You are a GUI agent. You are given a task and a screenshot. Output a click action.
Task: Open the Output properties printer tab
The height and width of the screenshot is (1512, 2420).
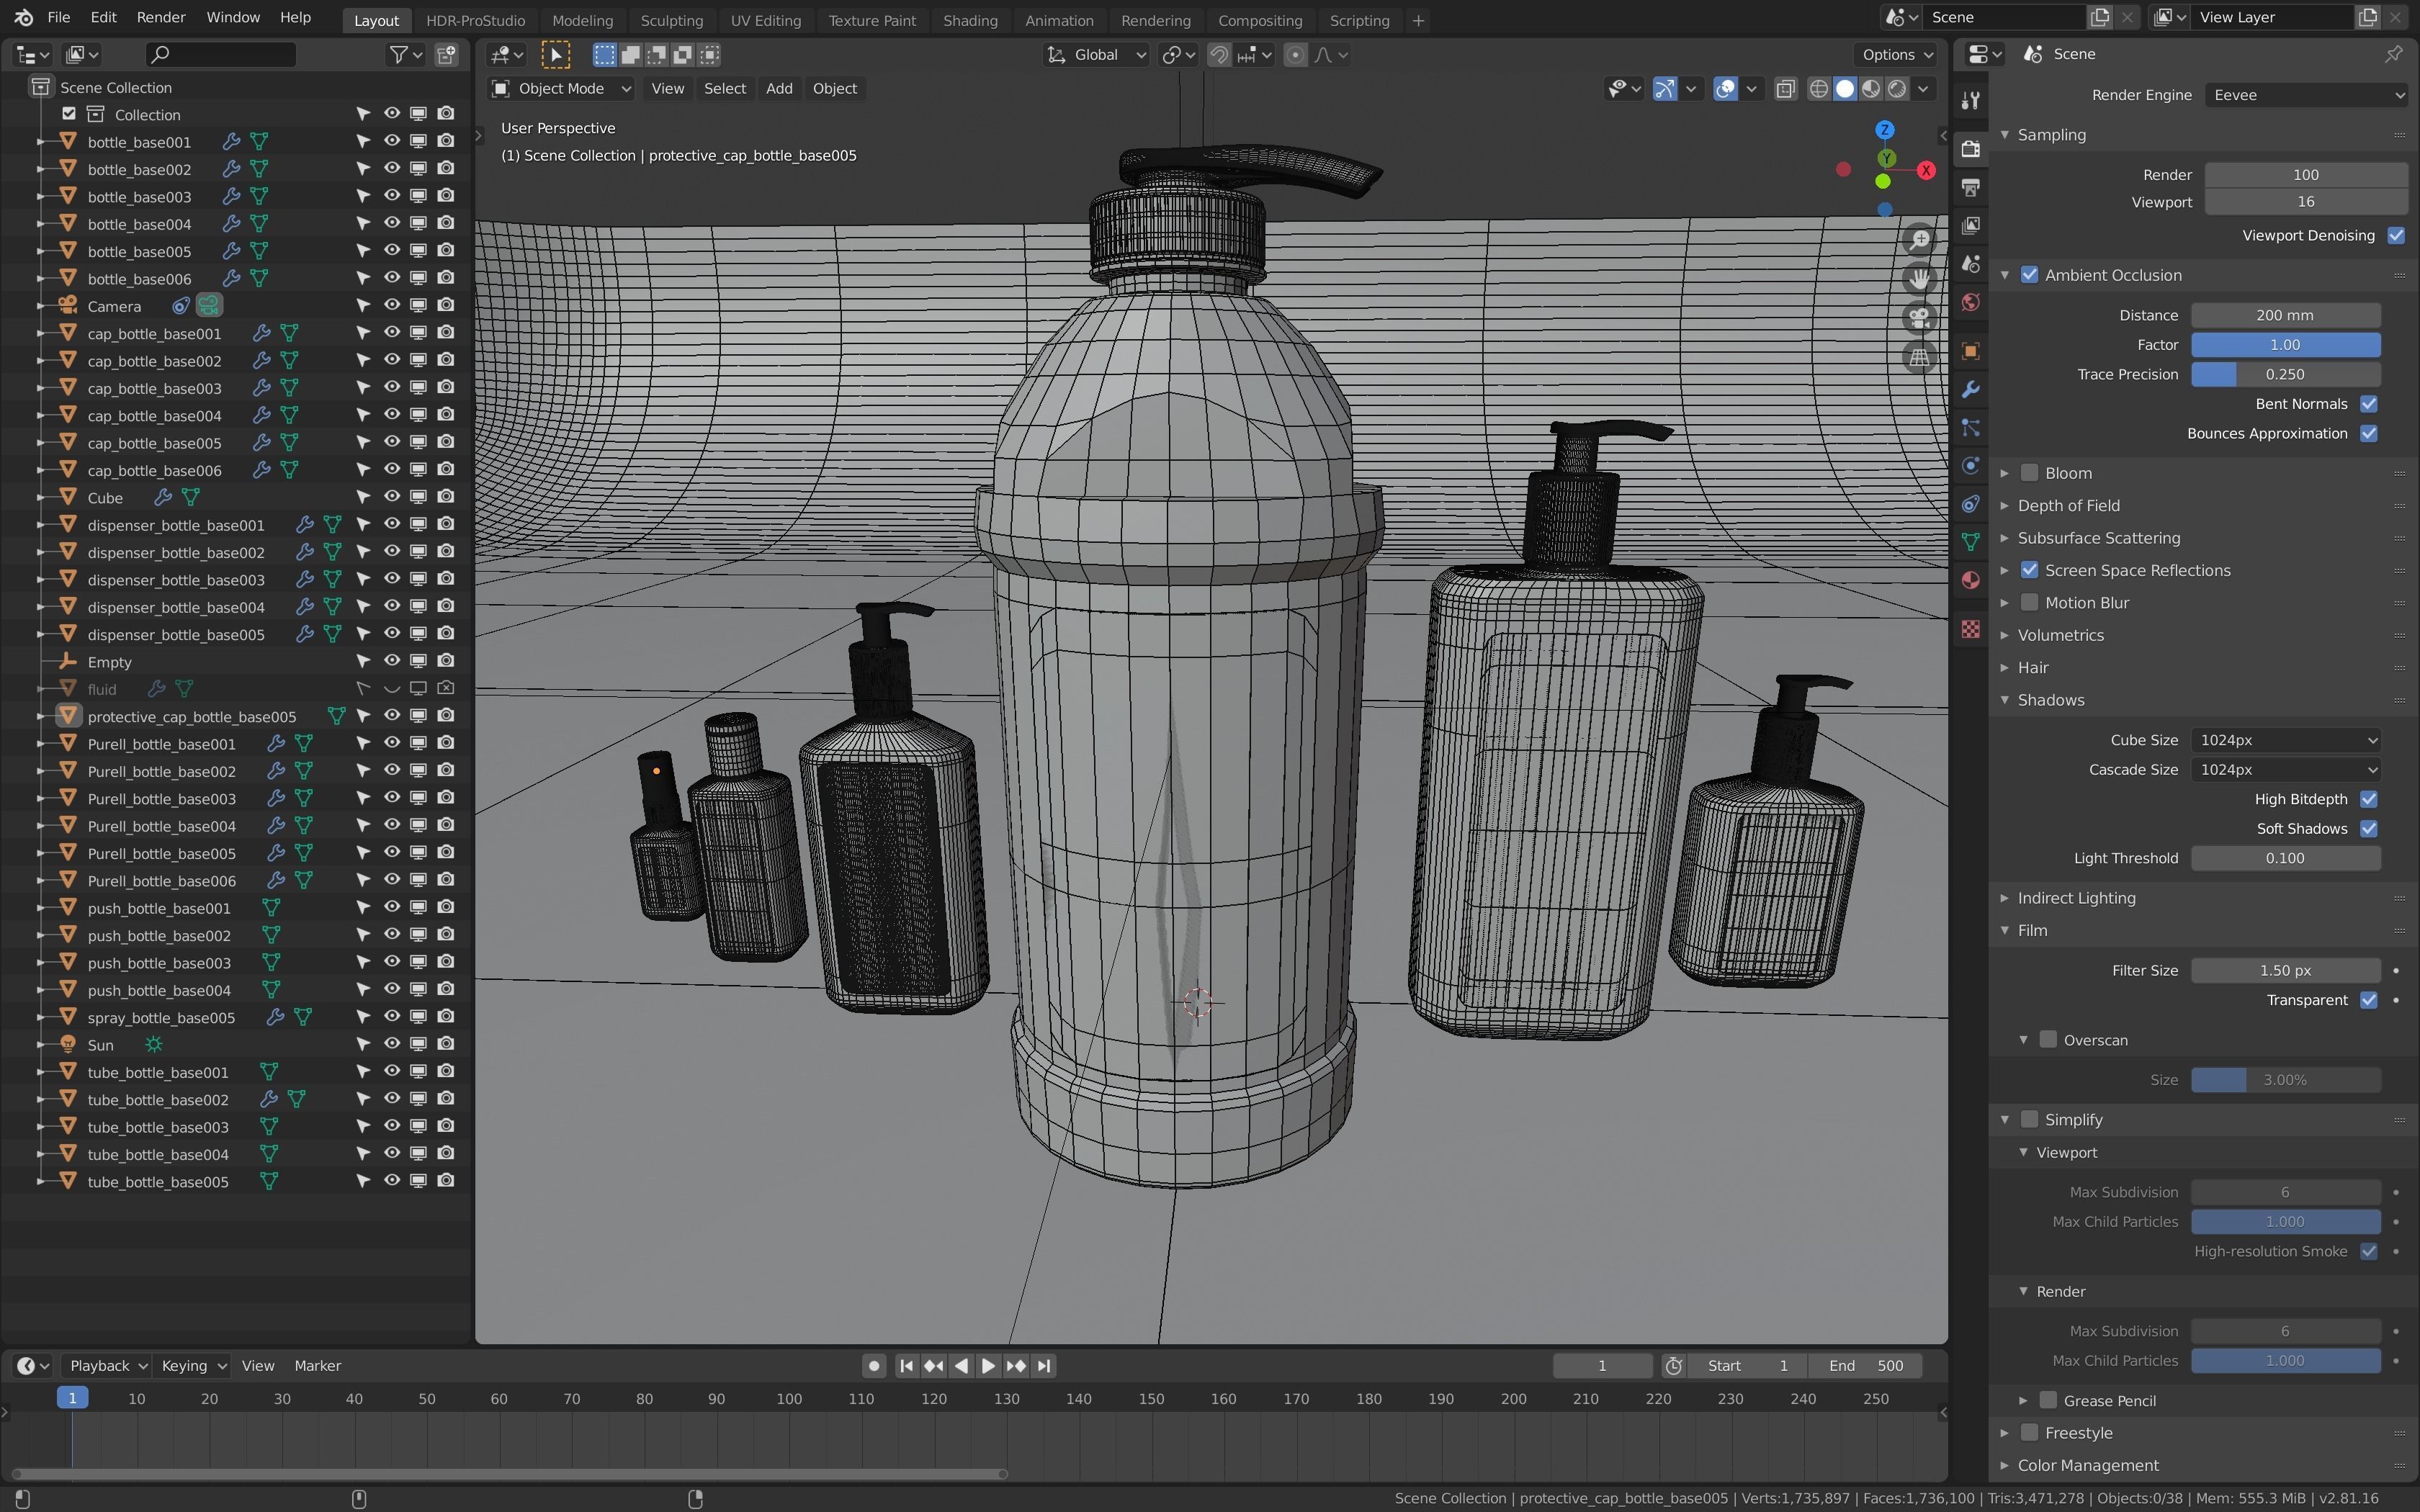pos(1970,188)
